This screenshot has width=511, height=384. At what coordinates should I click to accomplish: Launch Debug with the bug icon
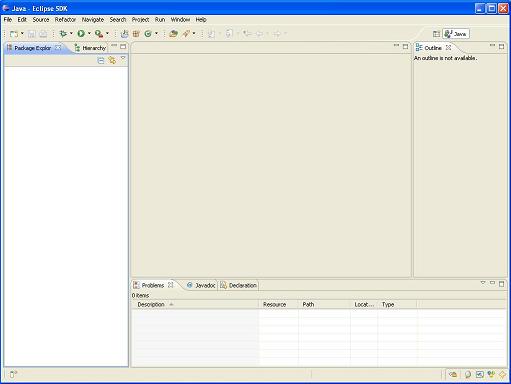63,34
